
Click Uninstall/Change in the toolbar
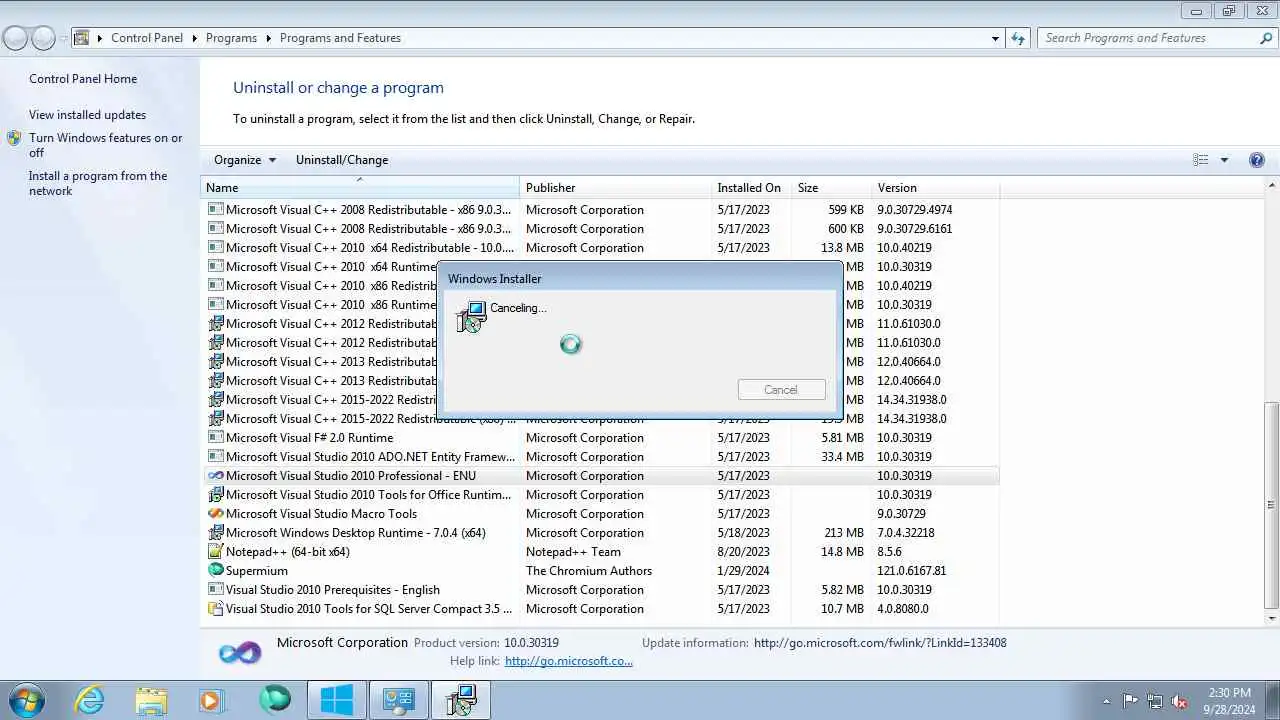point(342,160)
